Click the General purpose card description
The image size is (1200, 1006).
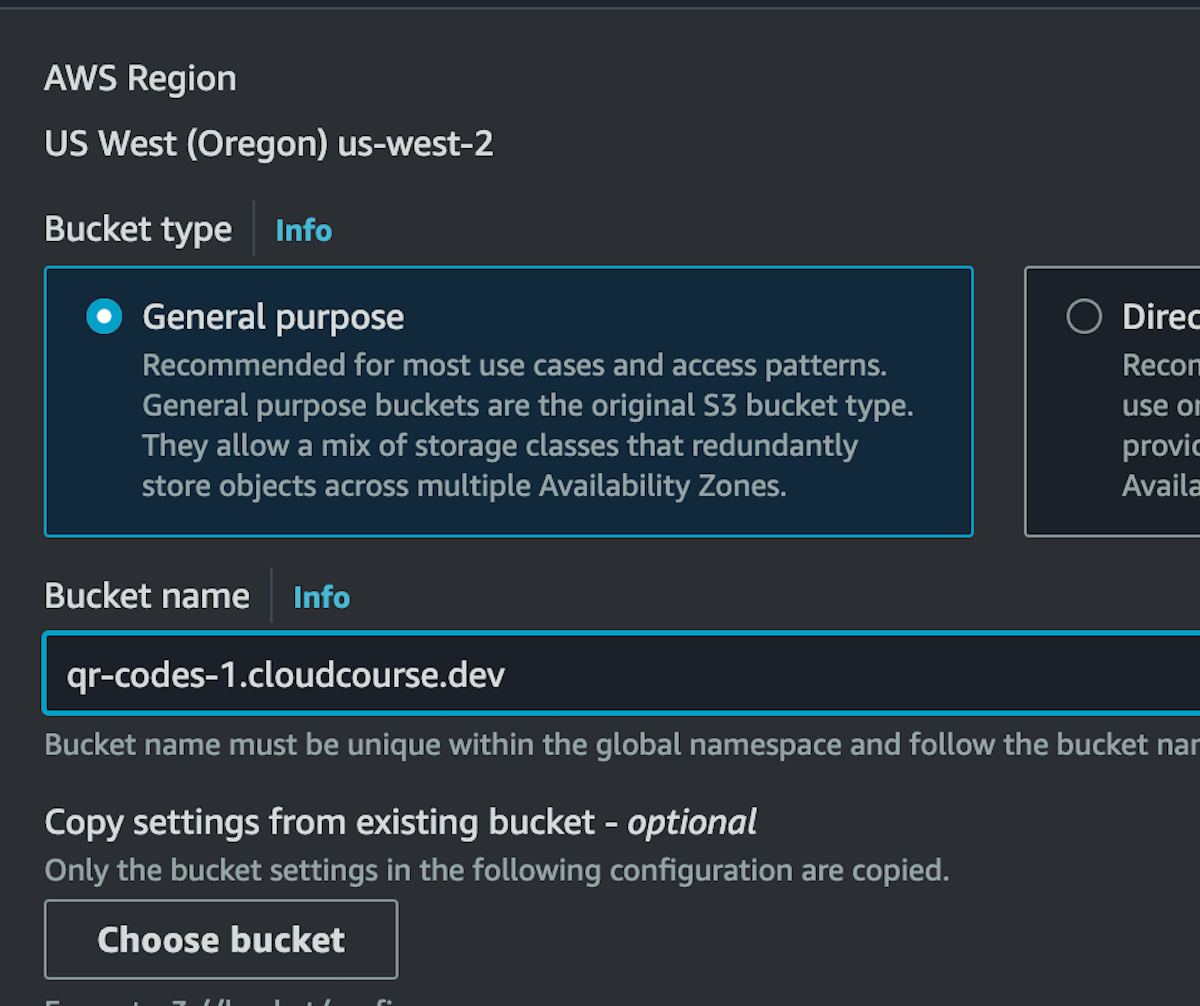click(x=528, y=425)
